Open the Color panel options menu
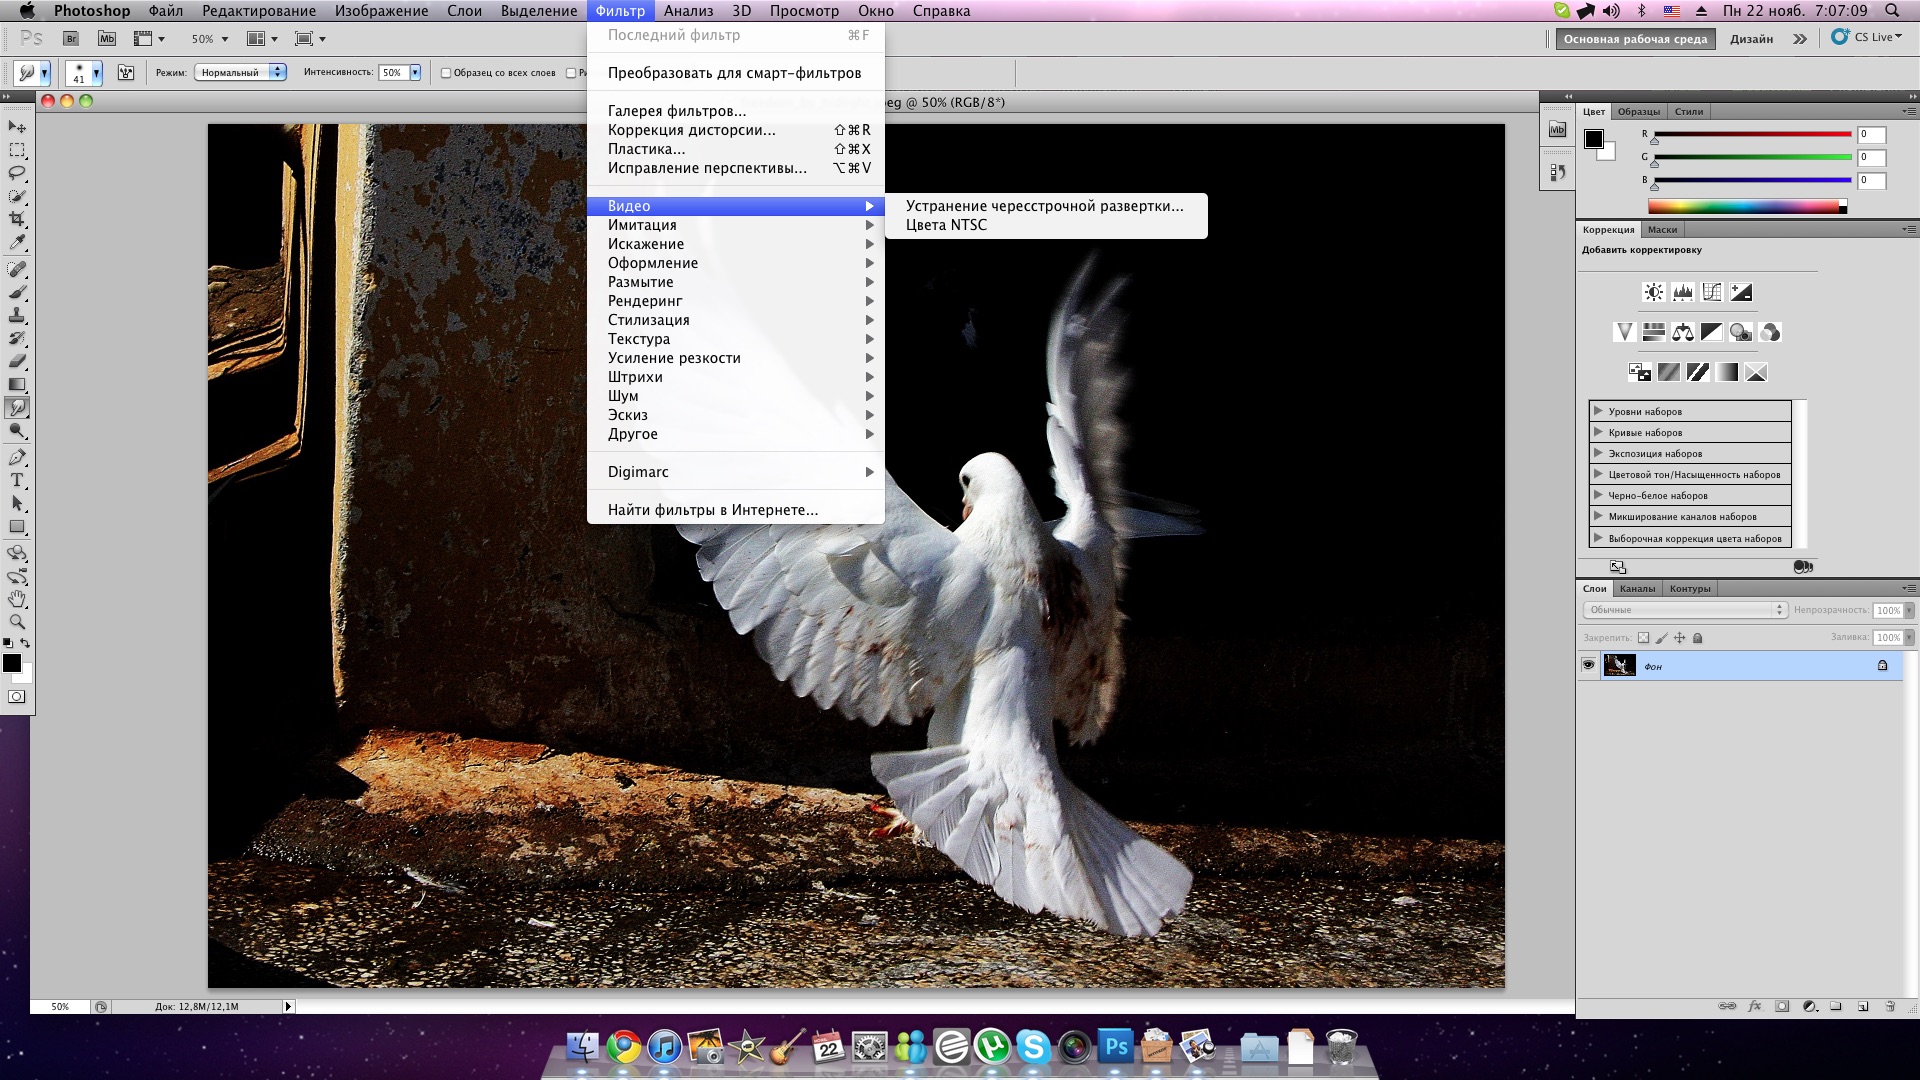This screenshot has width=1920, height=1080. [1909, 111]
